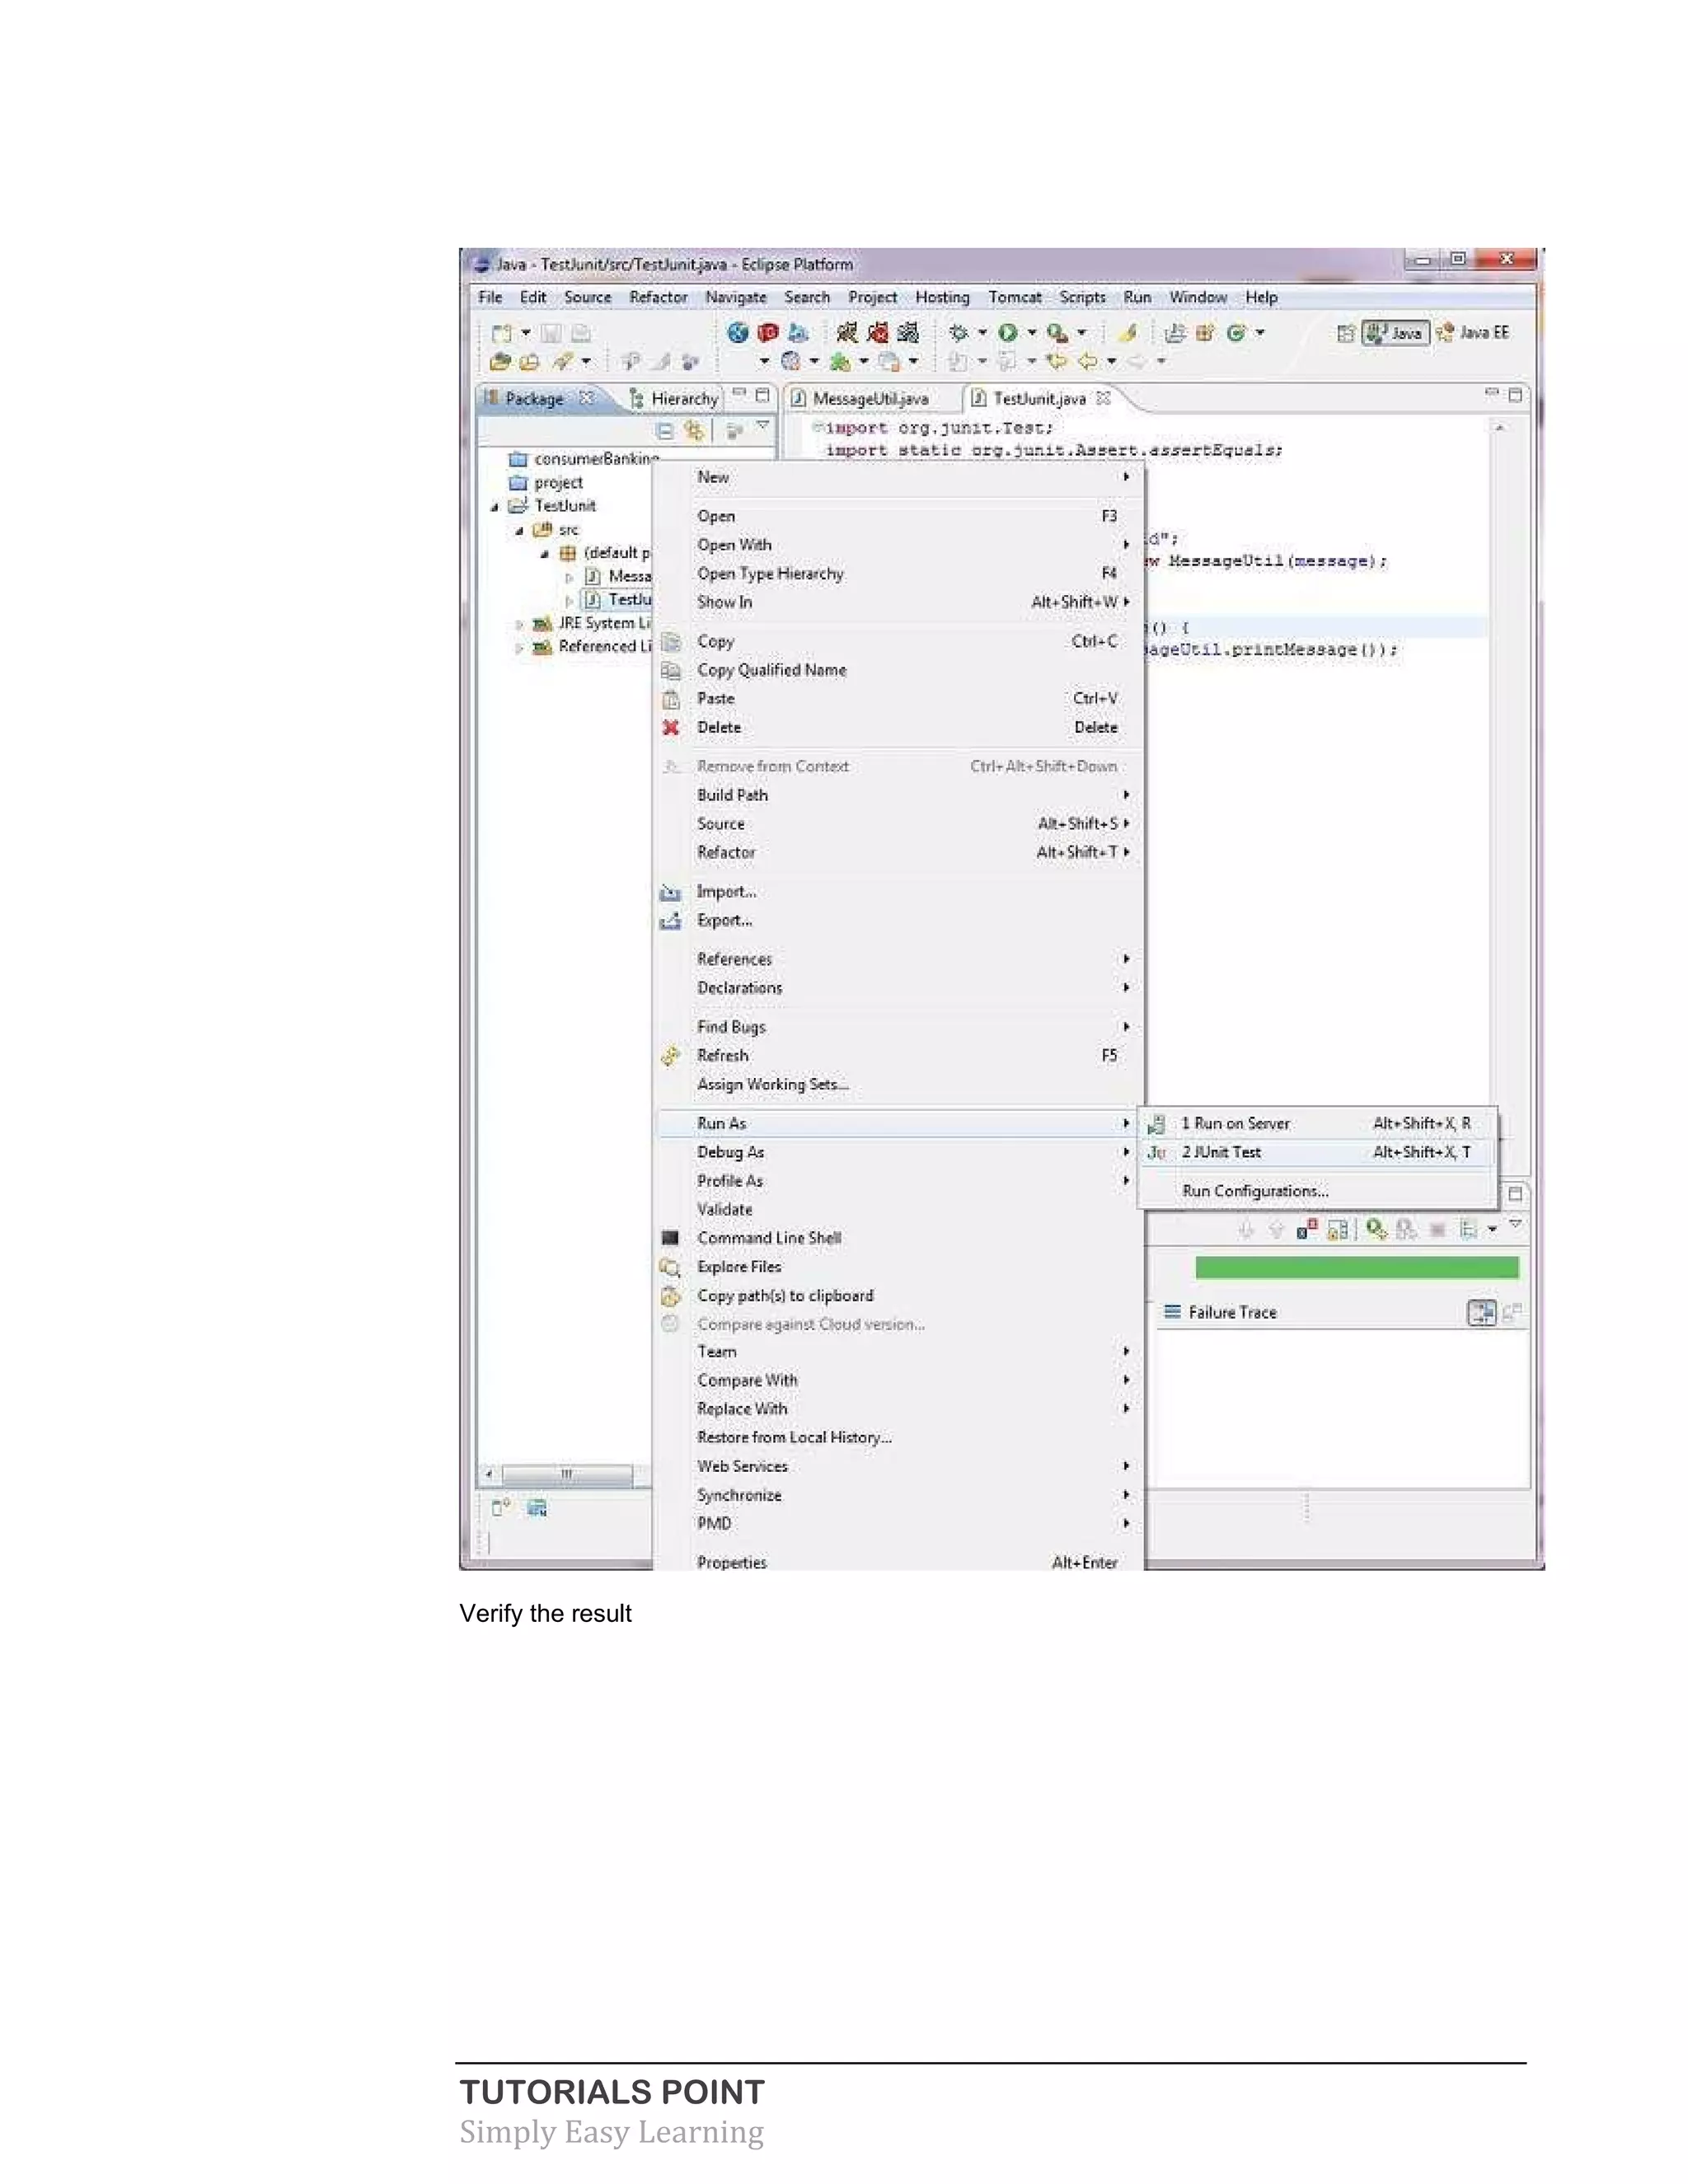Click the Package Explorer horizontal scrollbar
Image resolution: width=1688 pixels, height=2184 pixels.
[566, 1474]
